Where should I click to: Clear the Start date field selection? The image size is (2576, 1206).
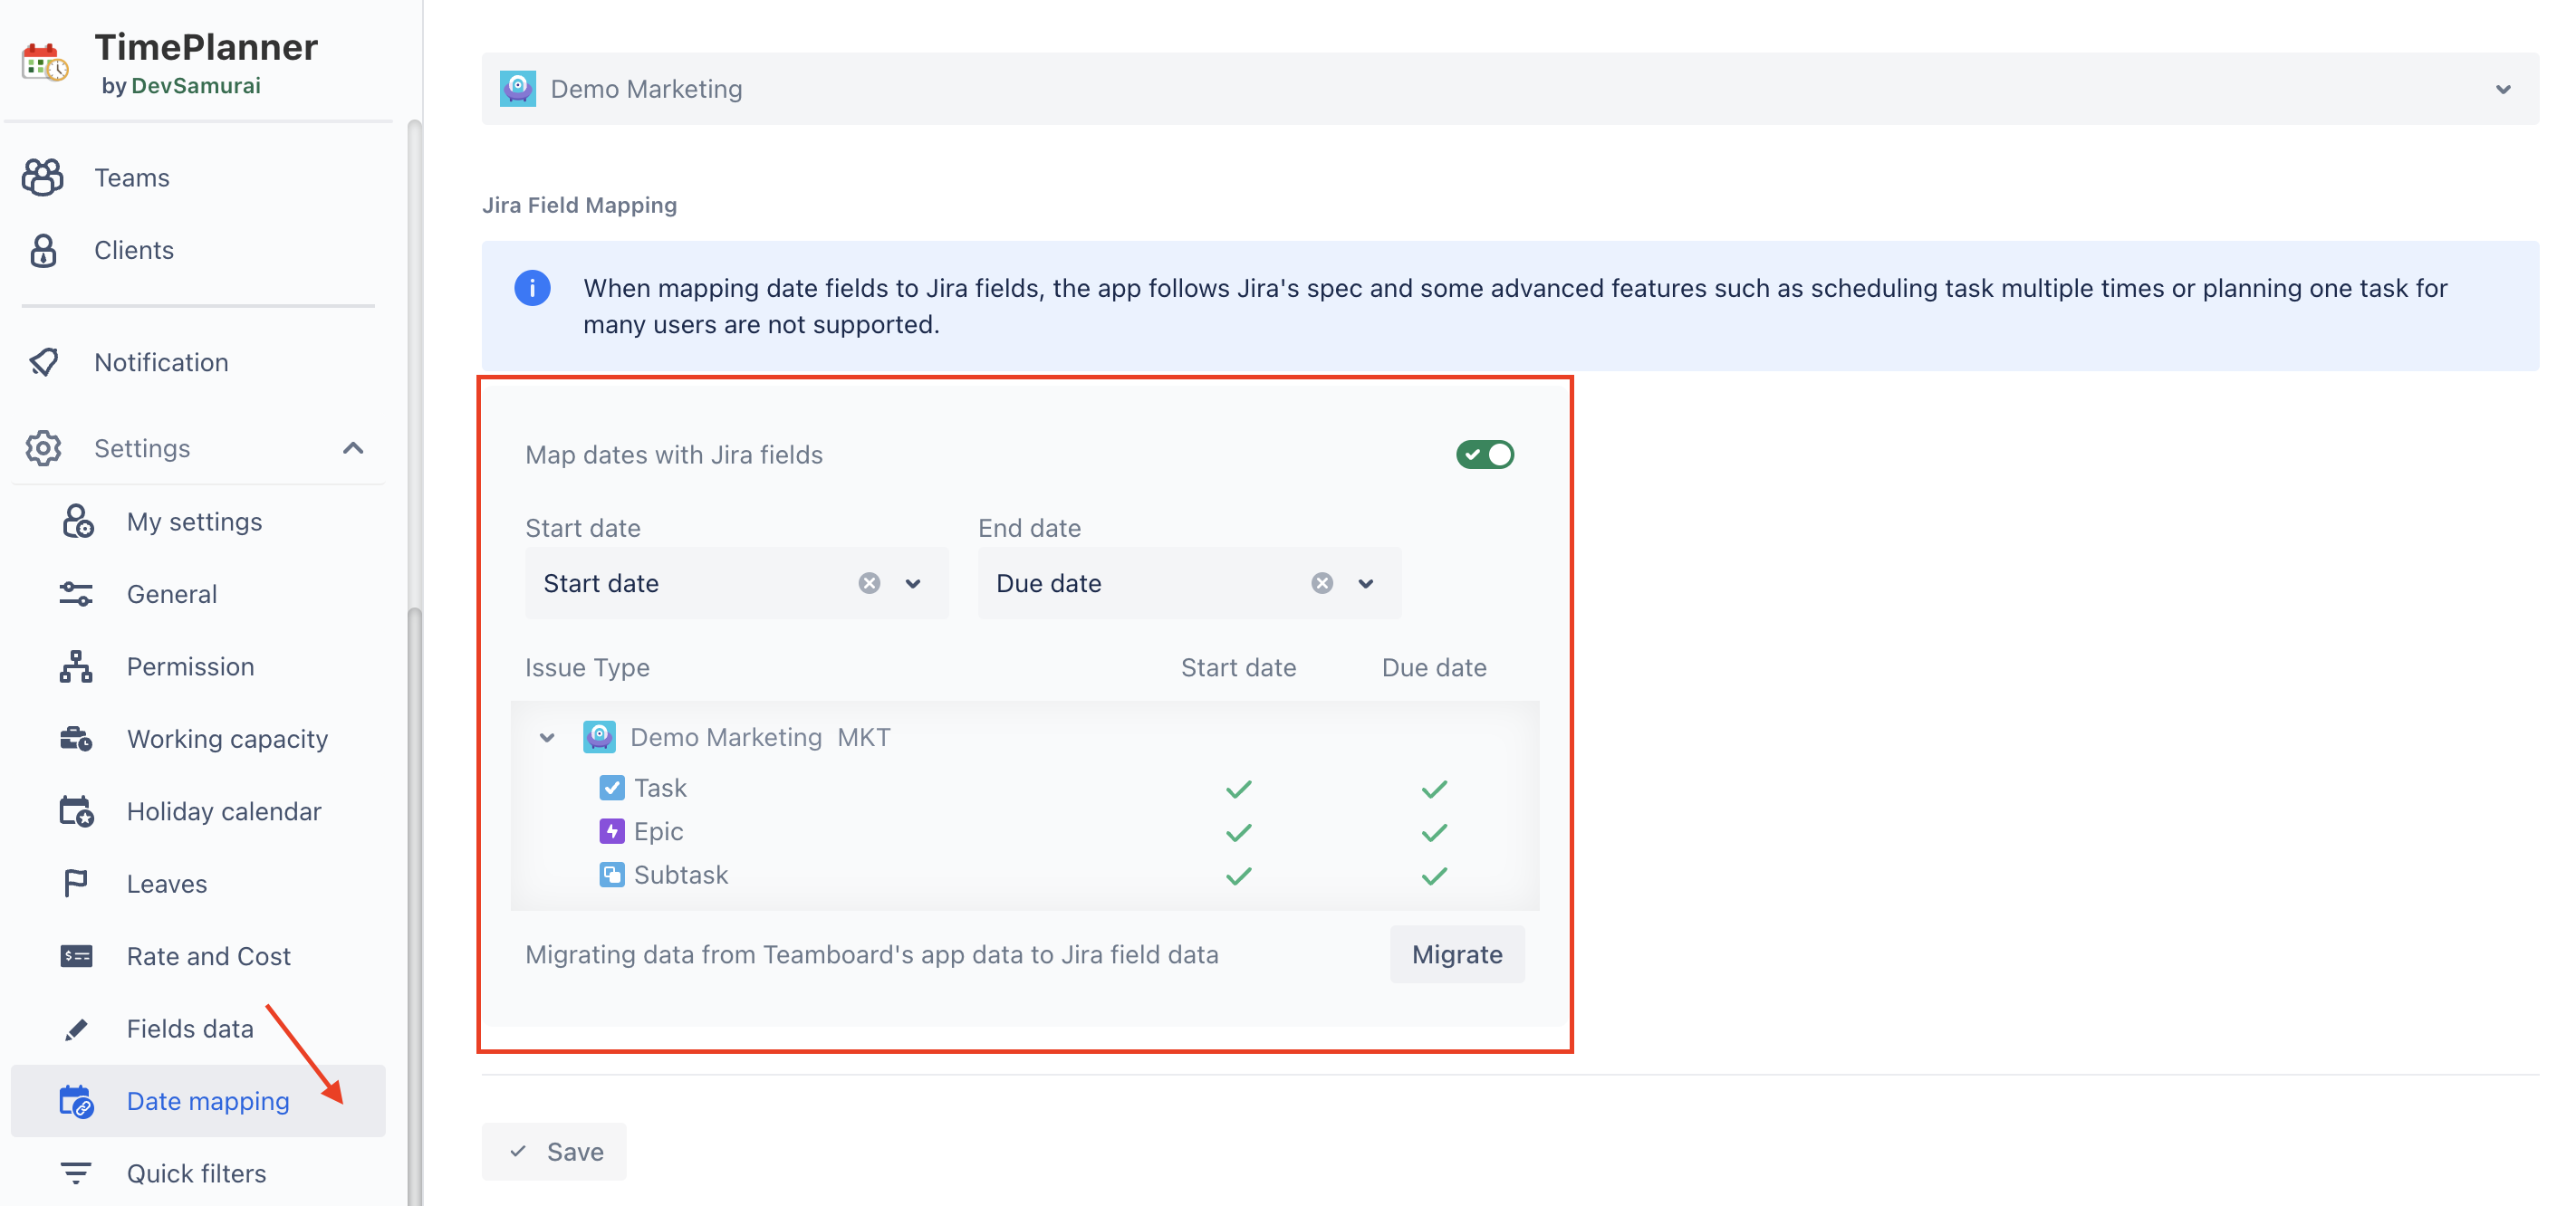click(x=869, y=583)
